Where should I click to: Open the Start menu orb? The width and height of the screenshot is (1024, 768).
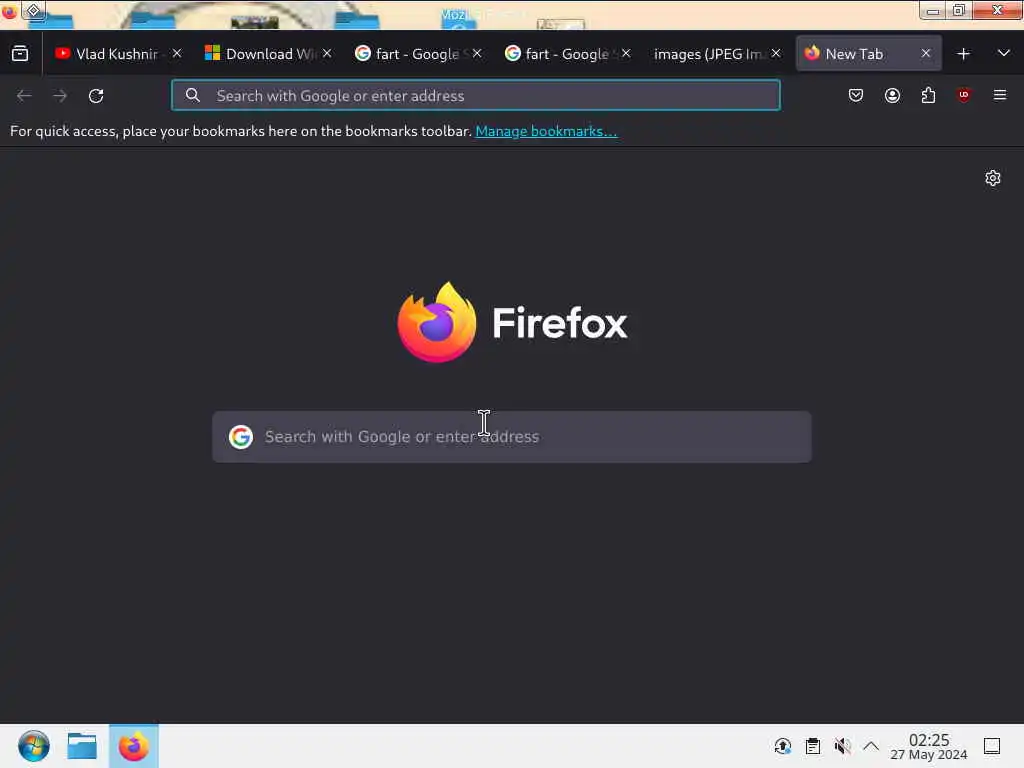coord(33,746)
